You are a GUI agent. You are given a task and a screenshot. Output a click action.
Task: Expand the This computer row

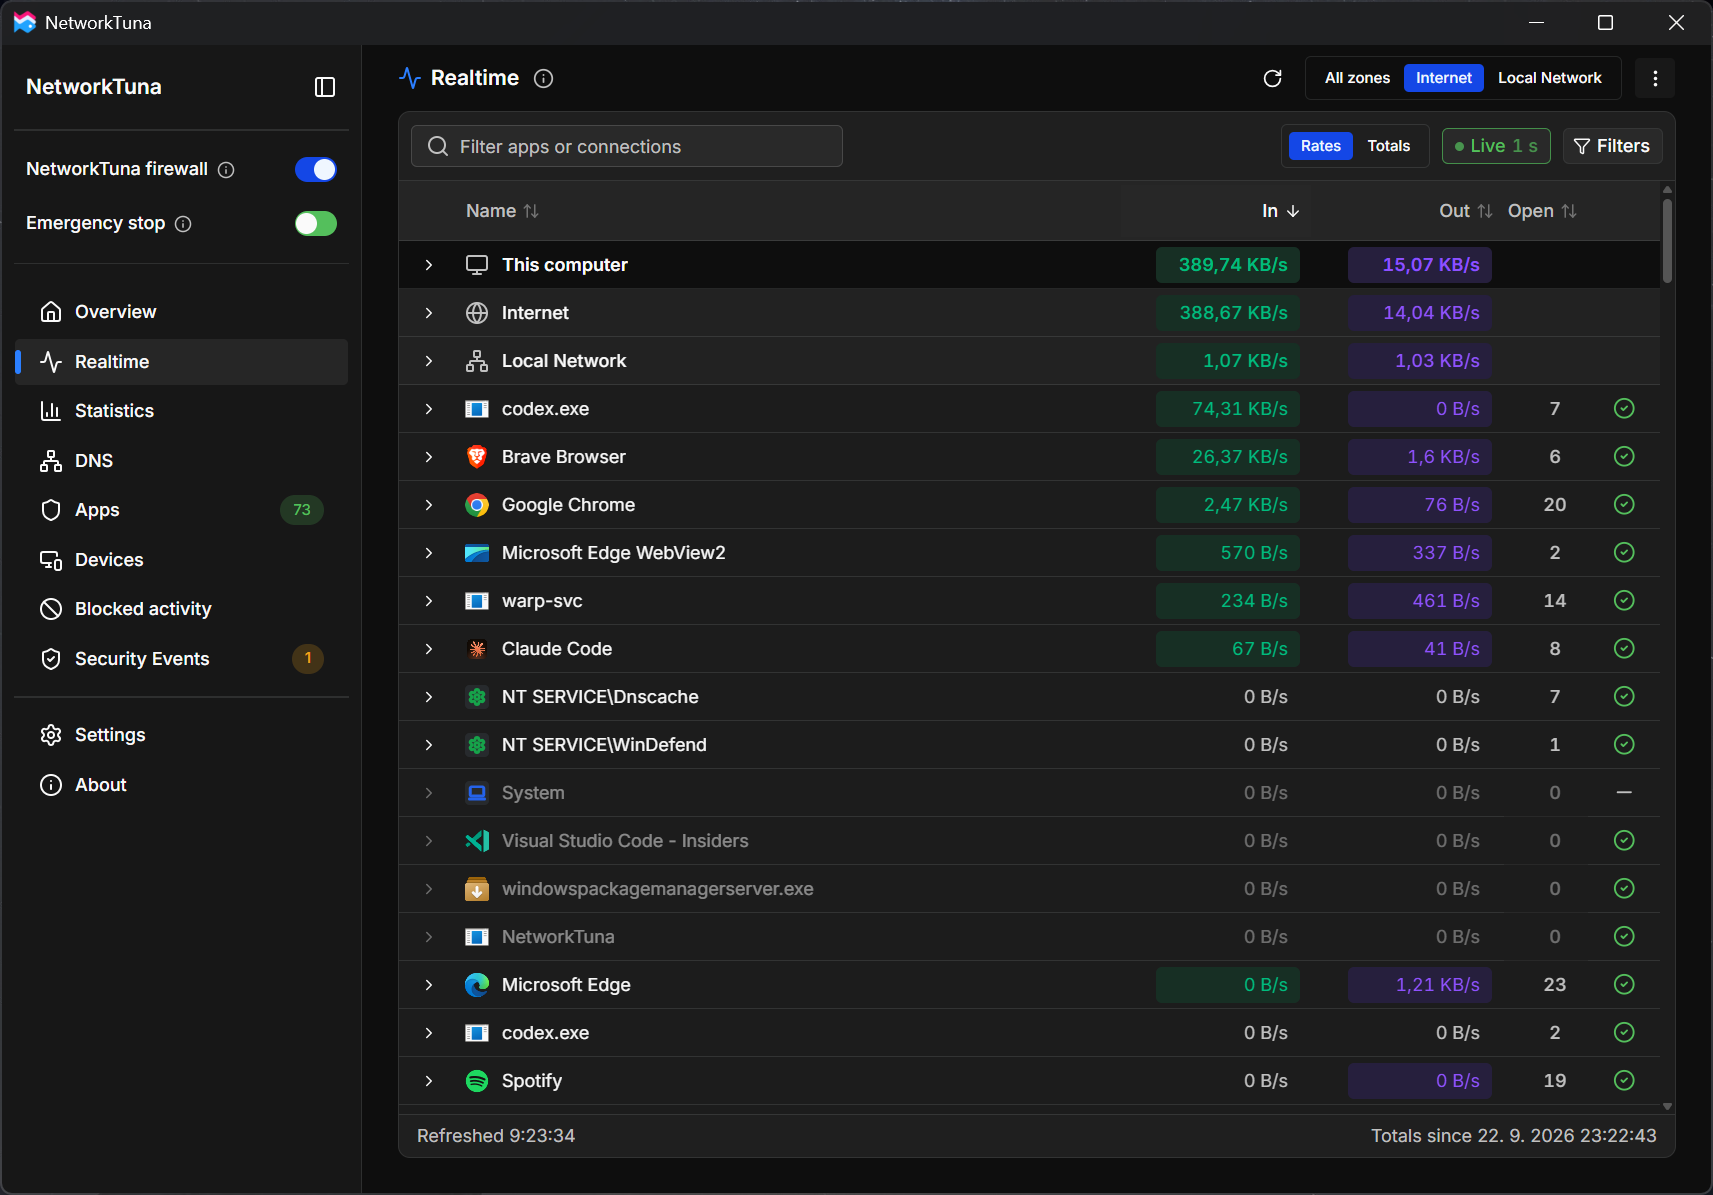(x=429, y=265)
